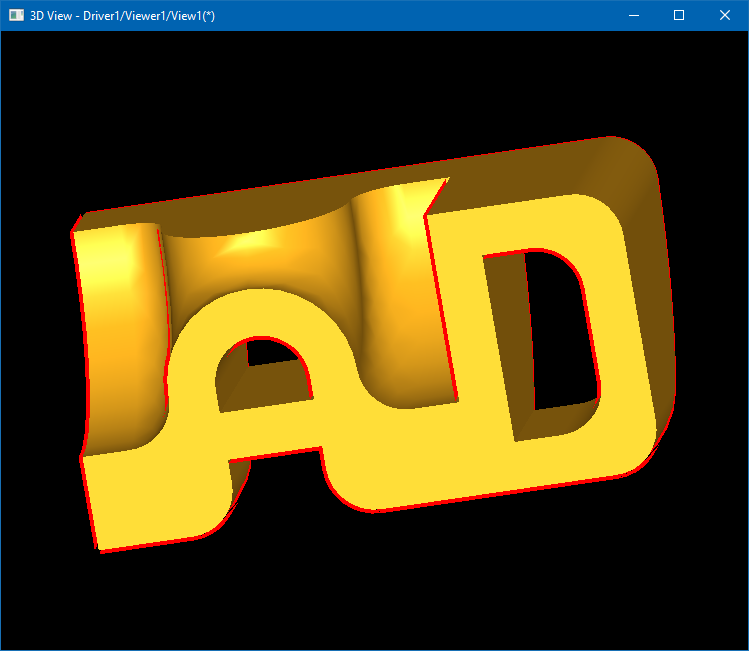Minimize the 3D View window

[633, 15]
